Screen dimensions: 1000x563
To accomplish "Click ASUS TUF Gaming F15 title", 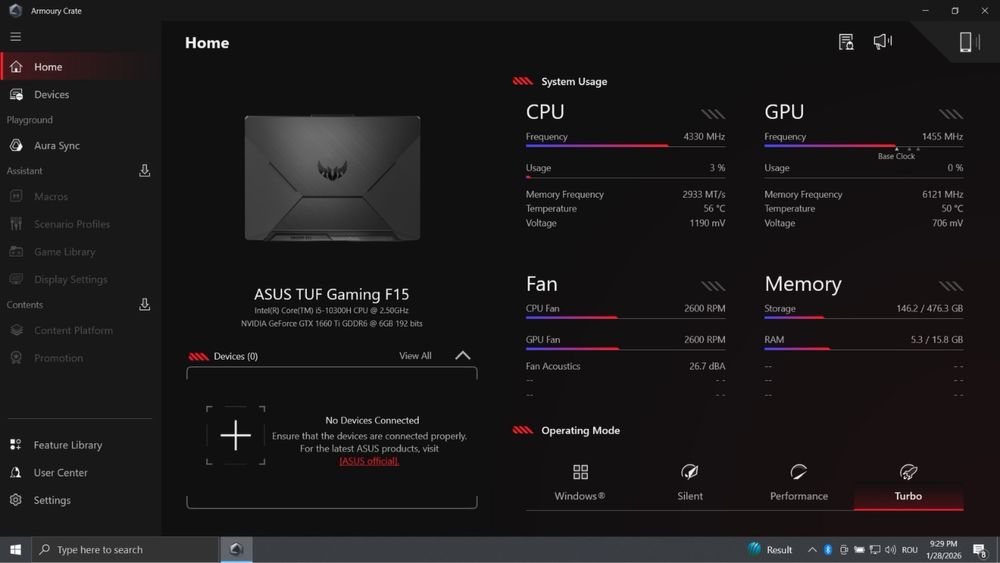I will [332, 294].
